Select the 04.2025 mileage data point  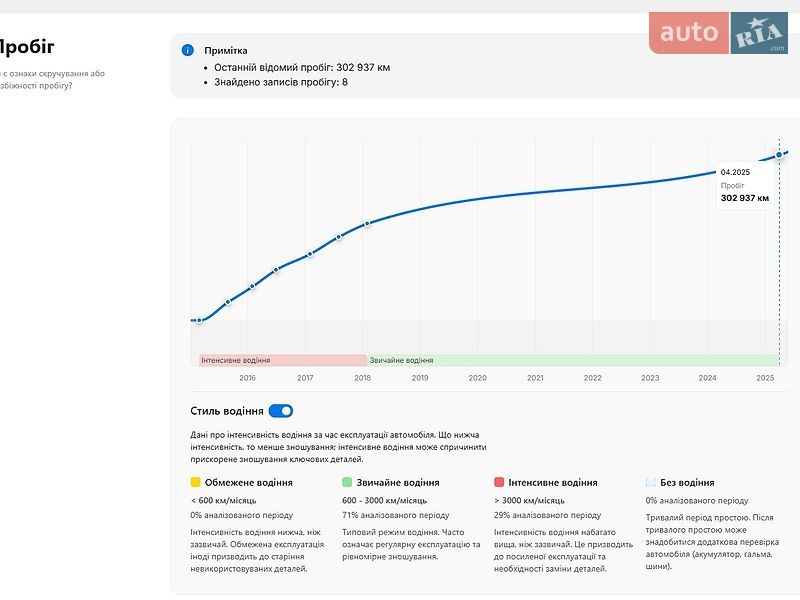[779, 155]
